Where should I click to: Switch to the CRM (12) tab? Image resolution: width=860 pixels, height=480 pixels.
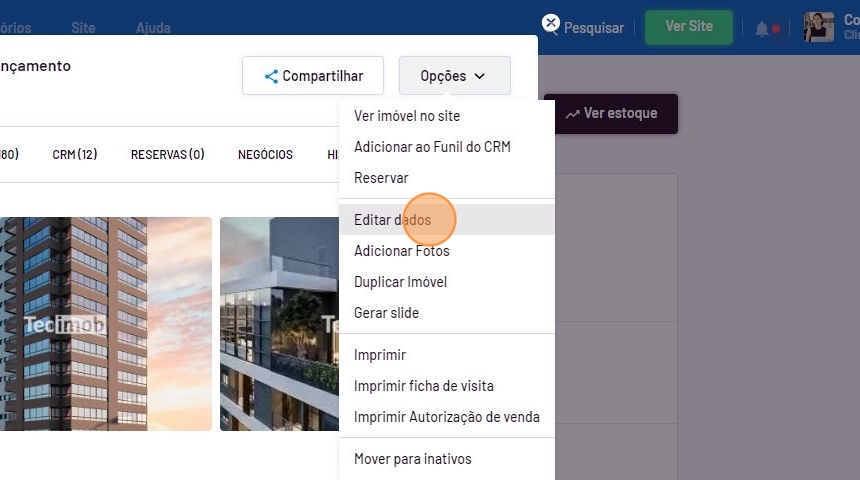[75, 155]
